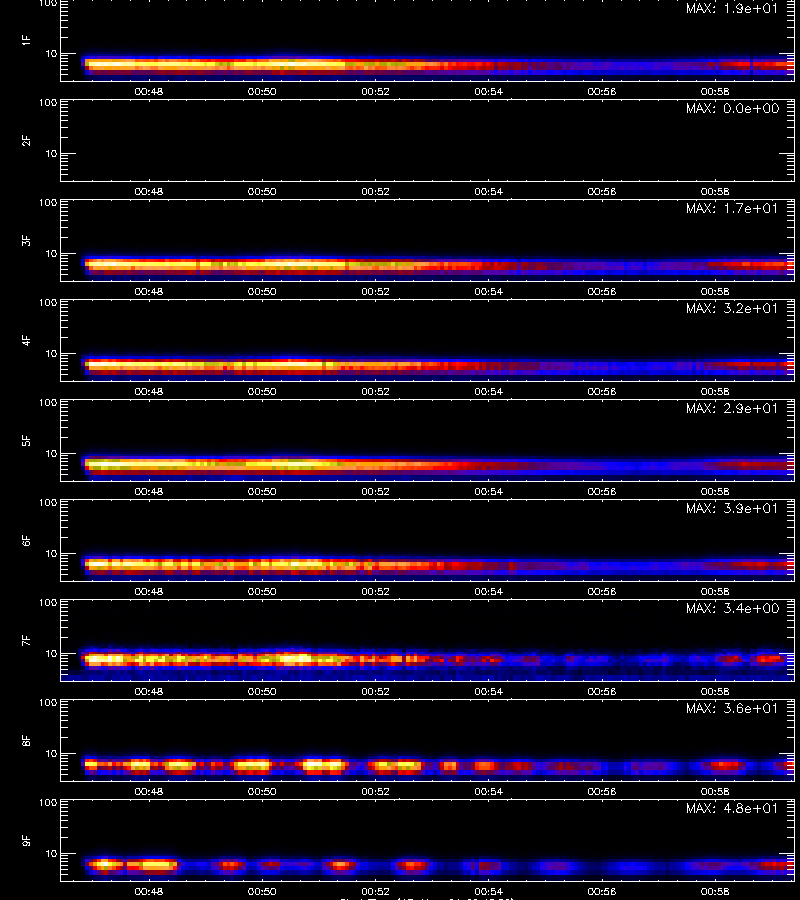
Task: Select '00:56' tick under the 5F panel
Action: pyautogui.click(x=601, y=491)
